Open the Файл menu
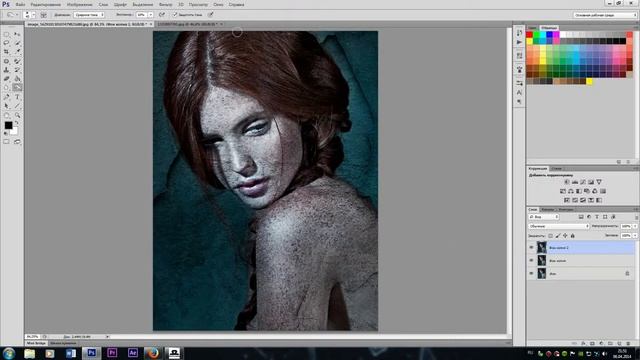This screenshot has width=640, height=360. click(20, 4)
